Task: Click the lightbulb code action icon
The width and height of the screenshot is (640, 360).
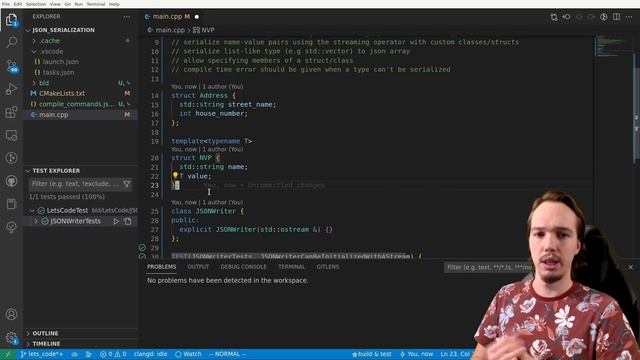Action: click(175, 176)
